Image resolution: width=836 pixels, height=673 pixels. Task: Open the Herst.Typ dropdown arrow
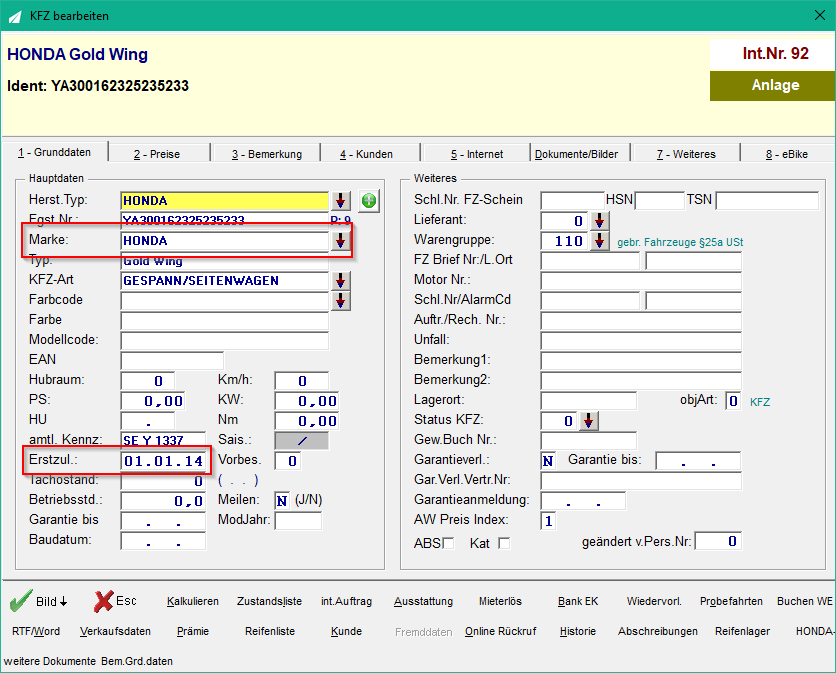[x=340, y=201]
